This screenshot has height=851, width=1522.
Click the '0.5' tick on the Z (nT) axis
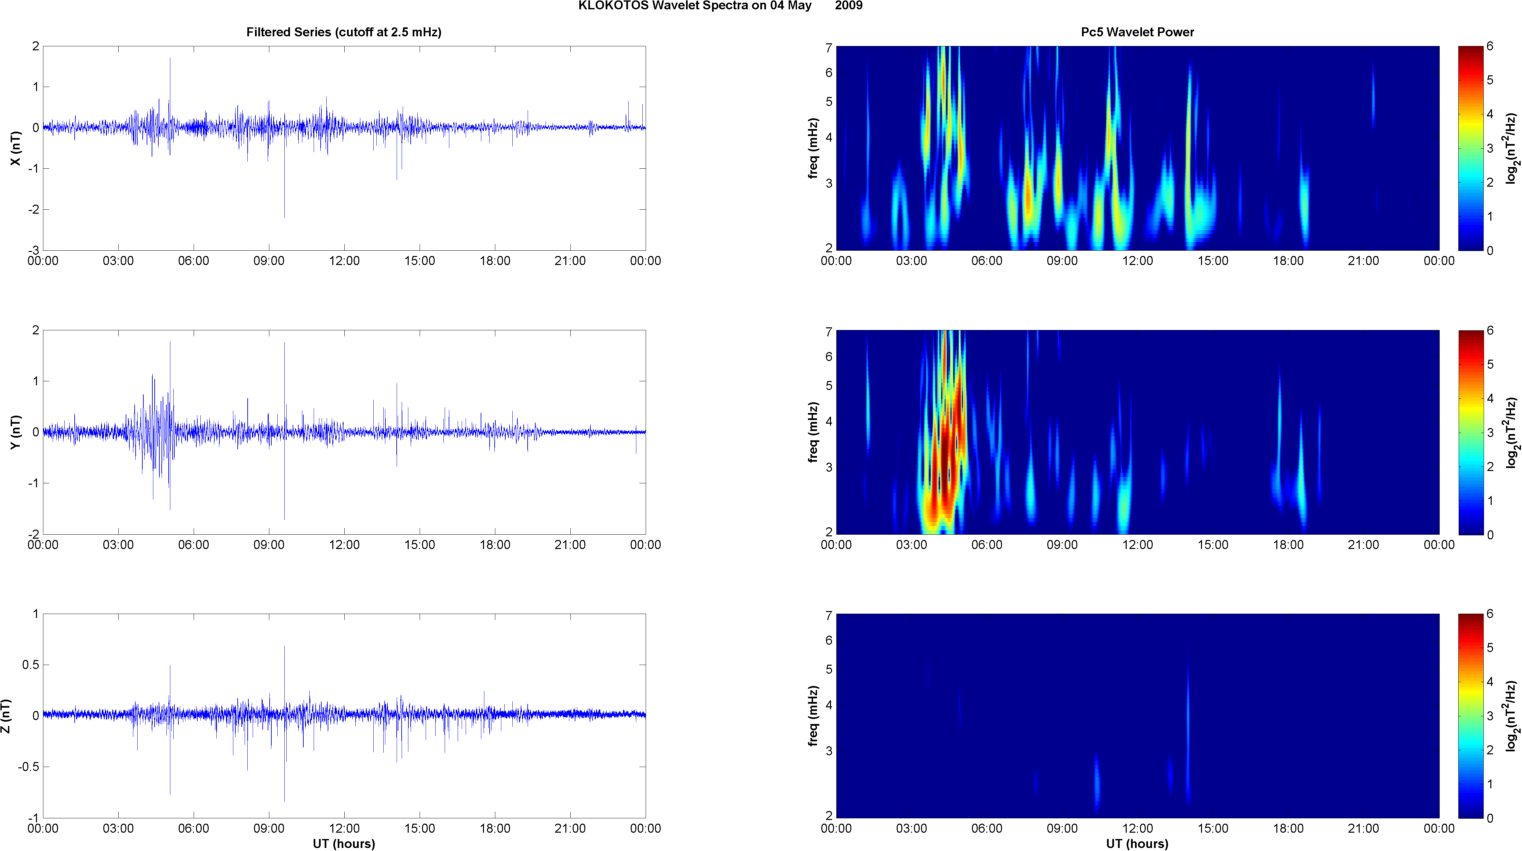(x=30, y=665)
